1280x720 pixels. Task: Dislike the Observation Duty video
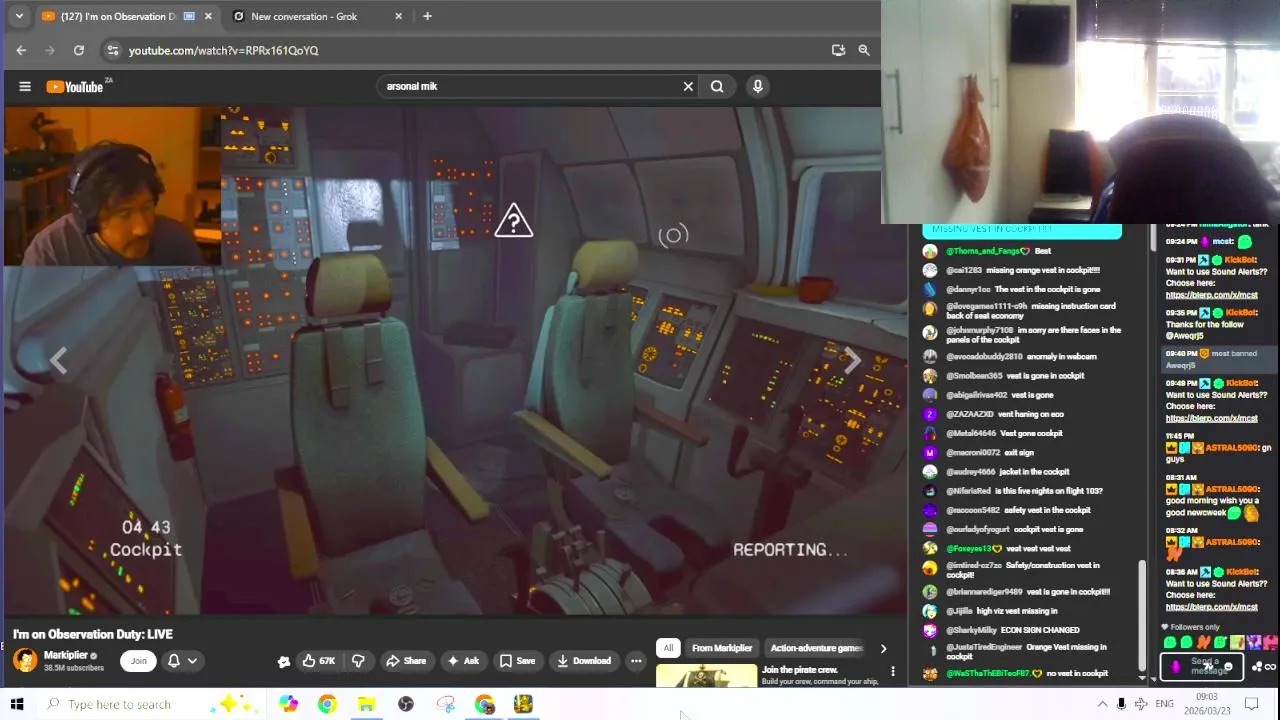point(358,661)
